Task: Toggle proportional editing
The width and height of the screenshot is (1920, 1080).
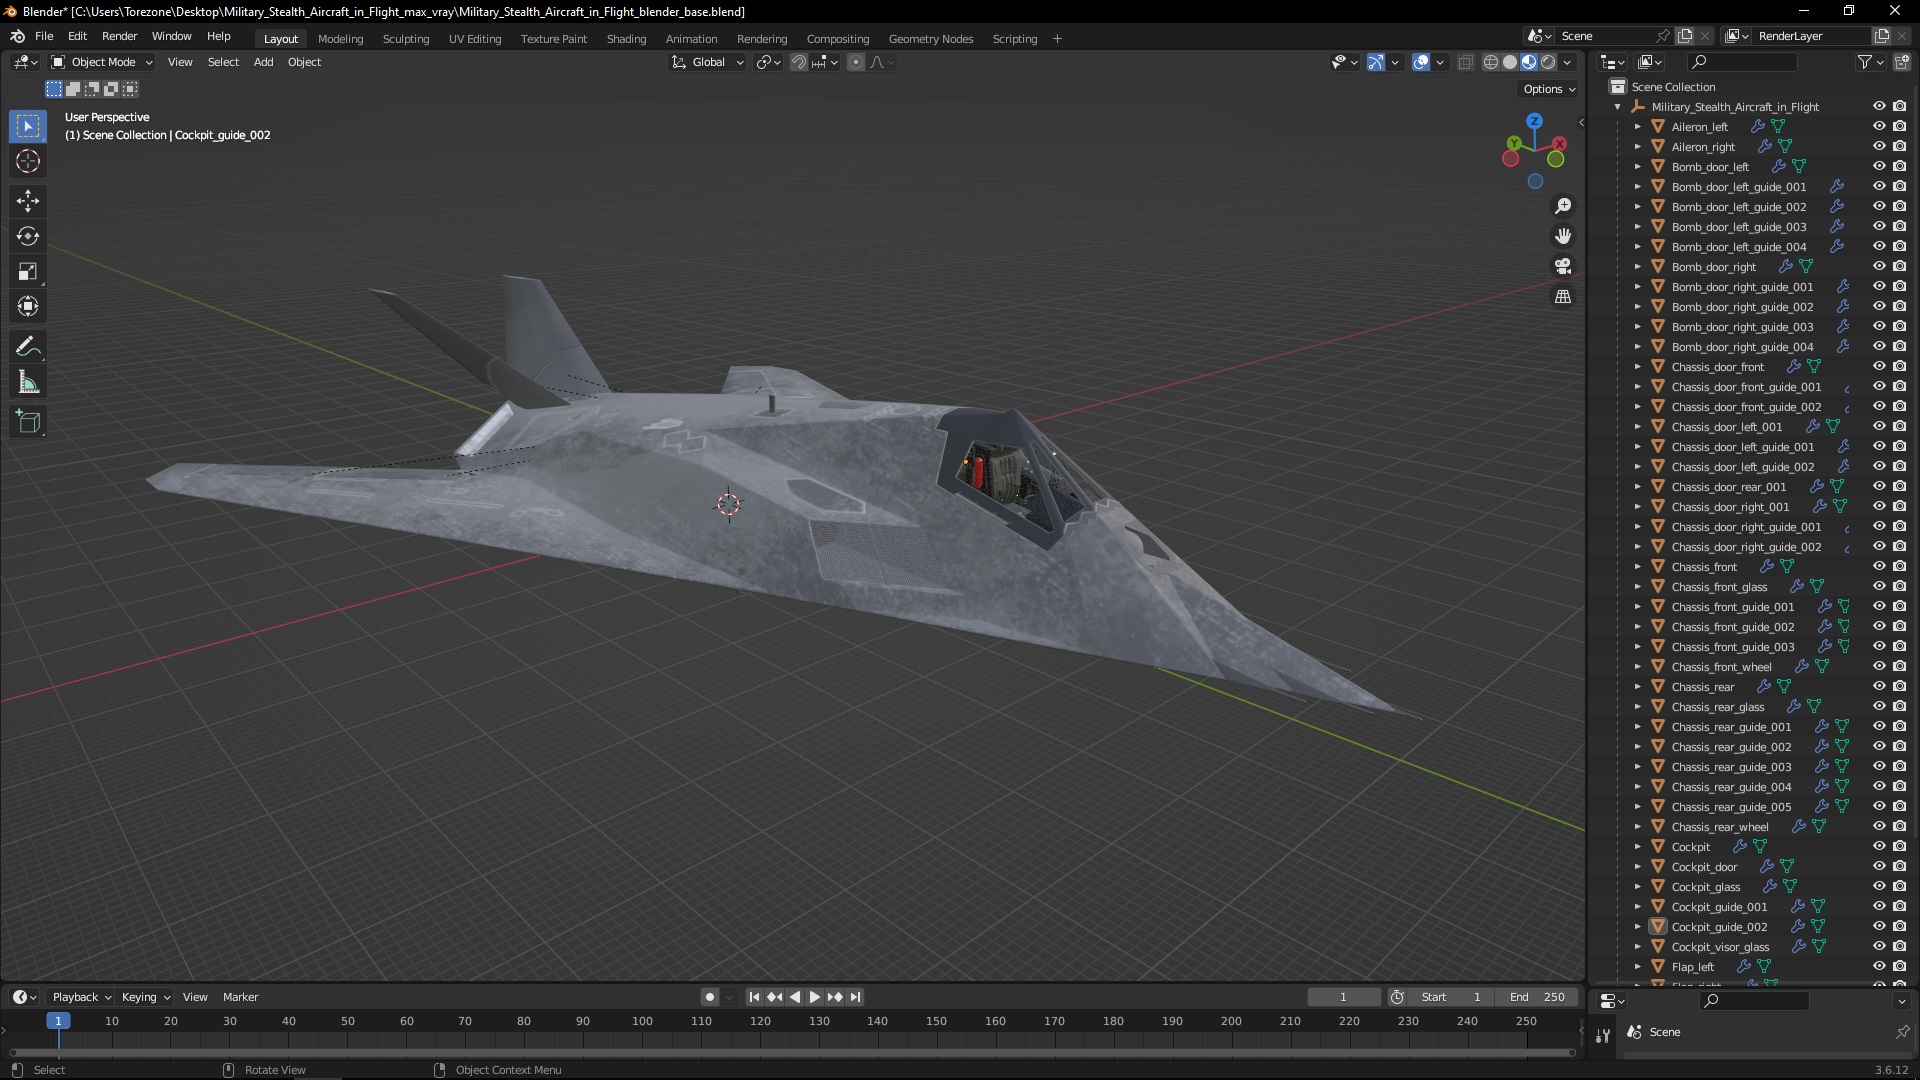Action: 855,62
